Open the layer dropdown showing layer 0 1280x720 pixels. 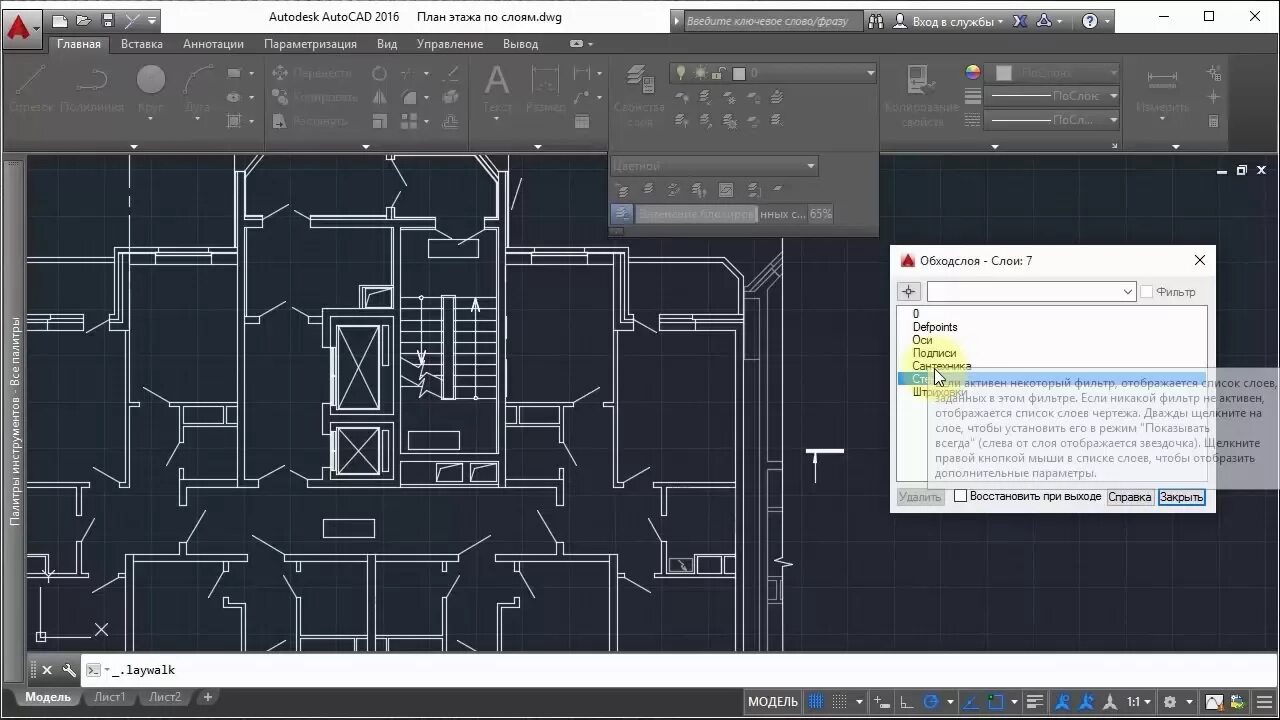pos(870,73)
